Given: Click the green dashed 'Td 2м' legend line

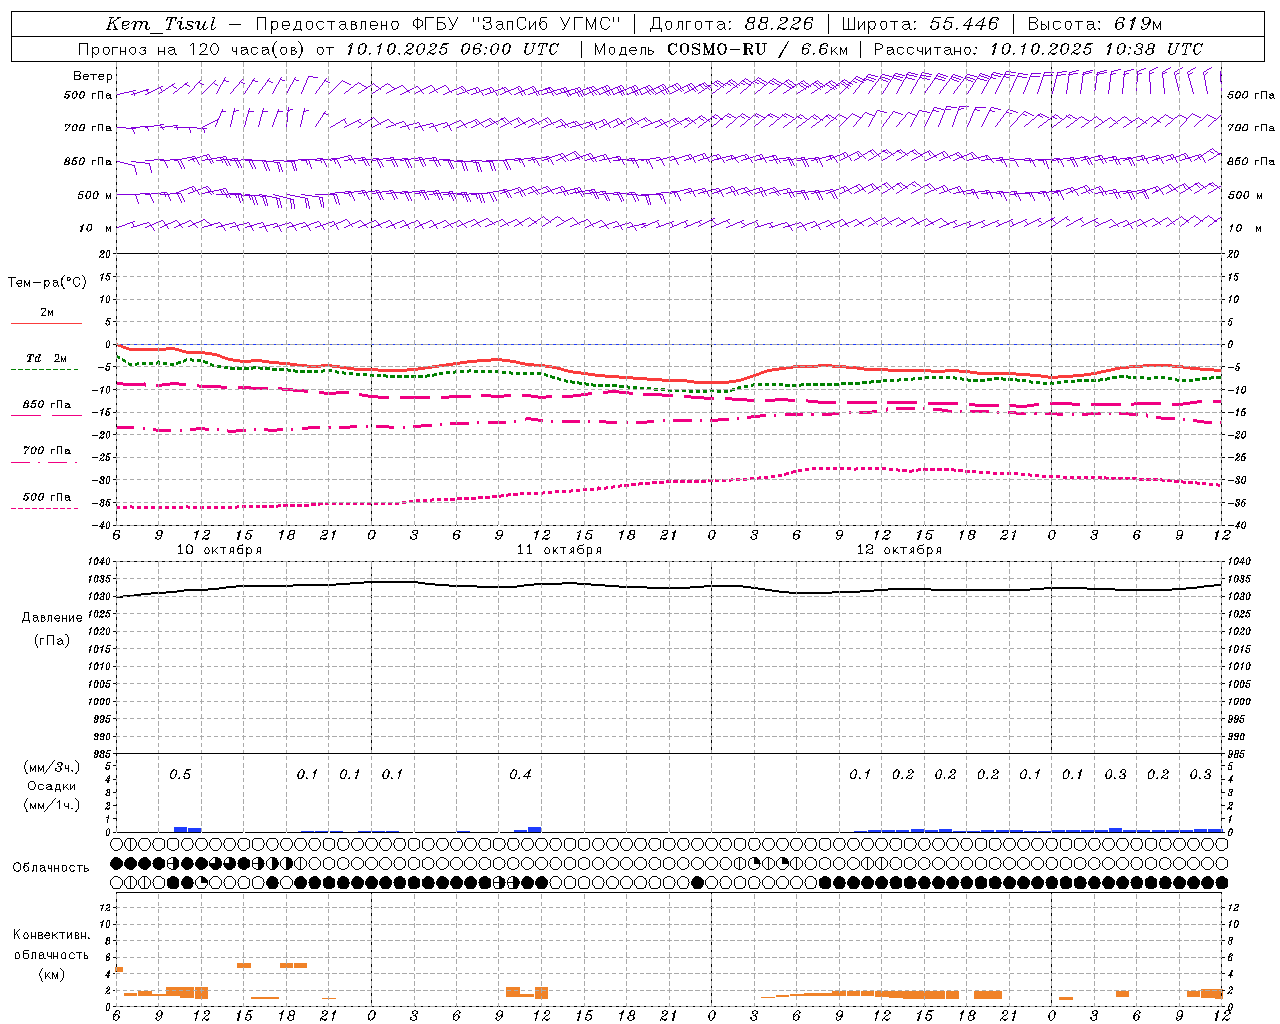Looking at the screenshot, I should [44, 370].
